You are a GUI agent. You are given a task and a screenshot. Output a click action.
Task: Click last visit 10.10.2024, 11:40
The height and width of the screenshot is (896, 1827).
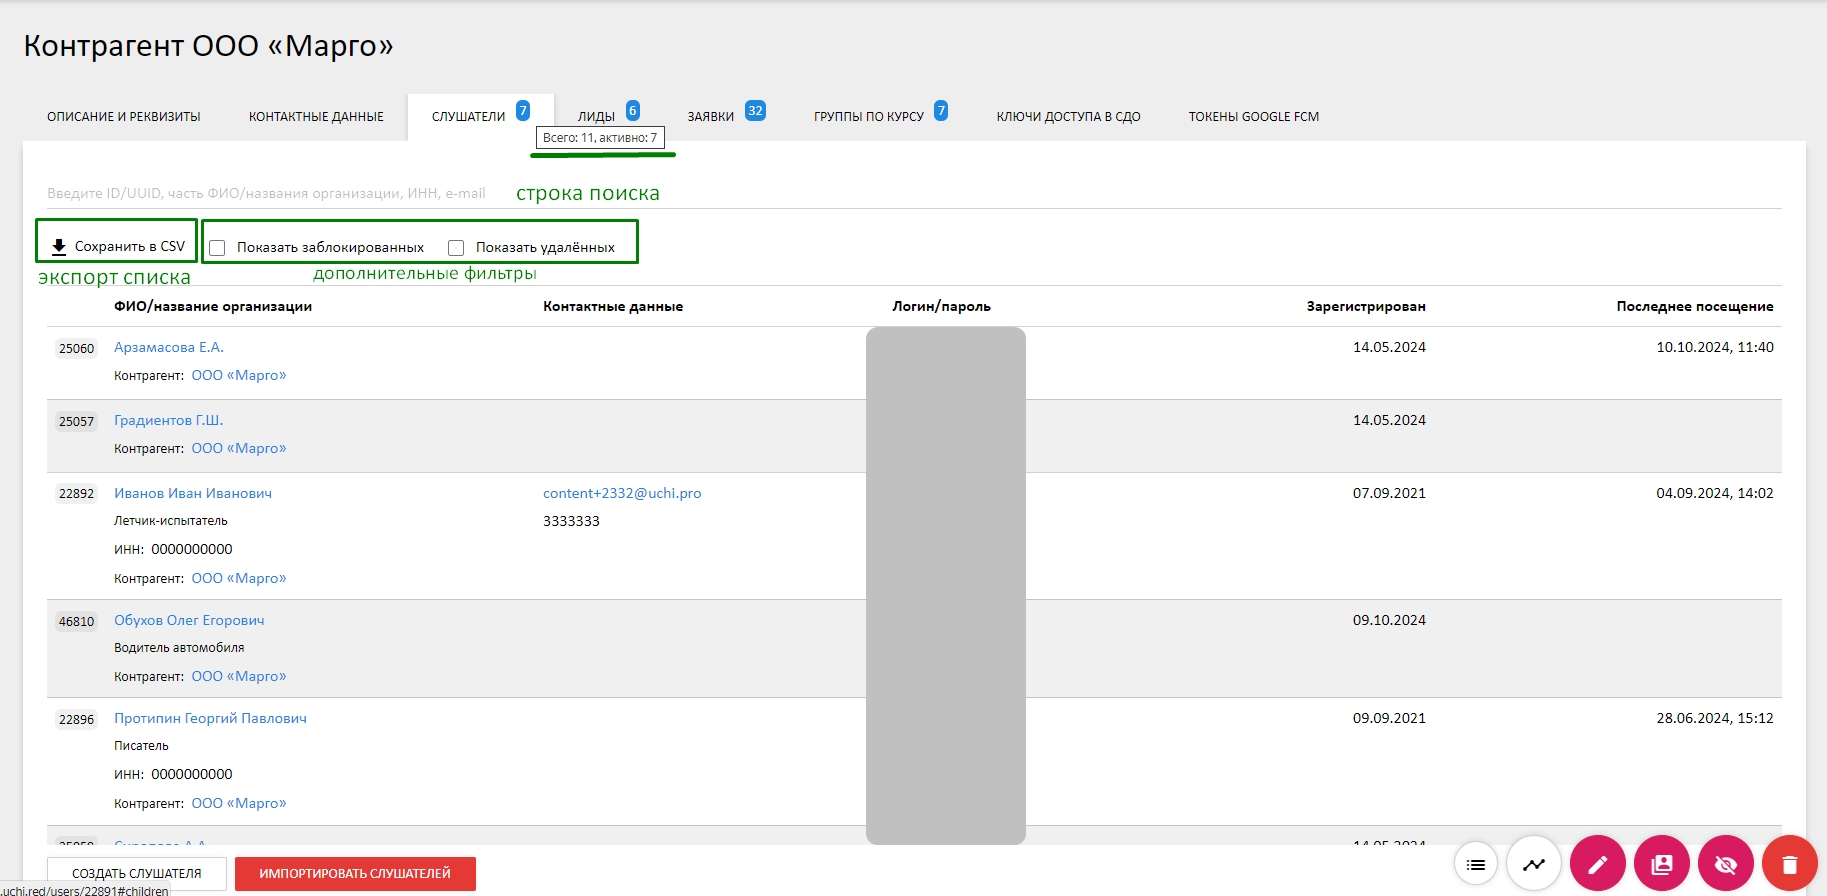pyautogui.click(x=1715, y=347)
